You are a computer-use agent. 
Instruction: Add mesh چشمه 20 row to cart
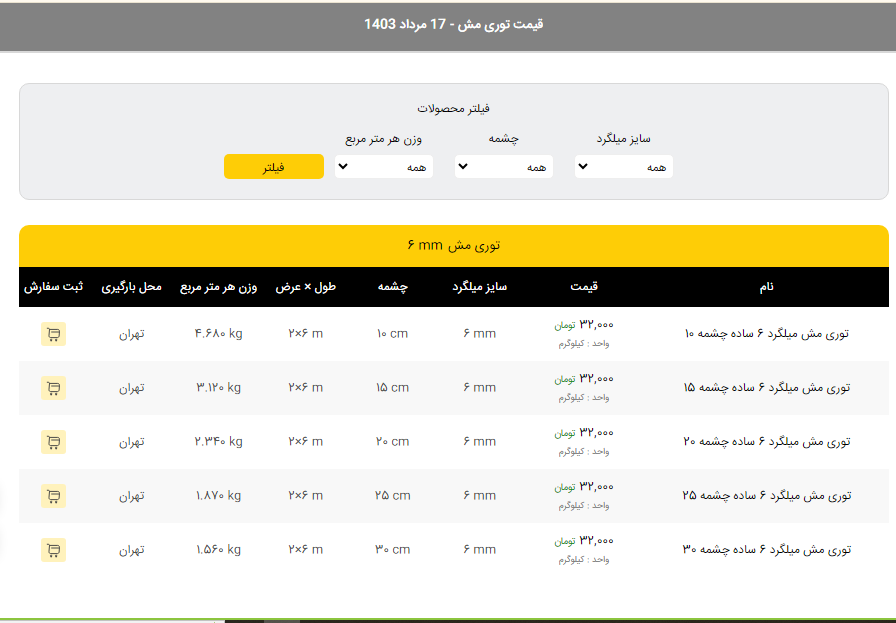53,442
